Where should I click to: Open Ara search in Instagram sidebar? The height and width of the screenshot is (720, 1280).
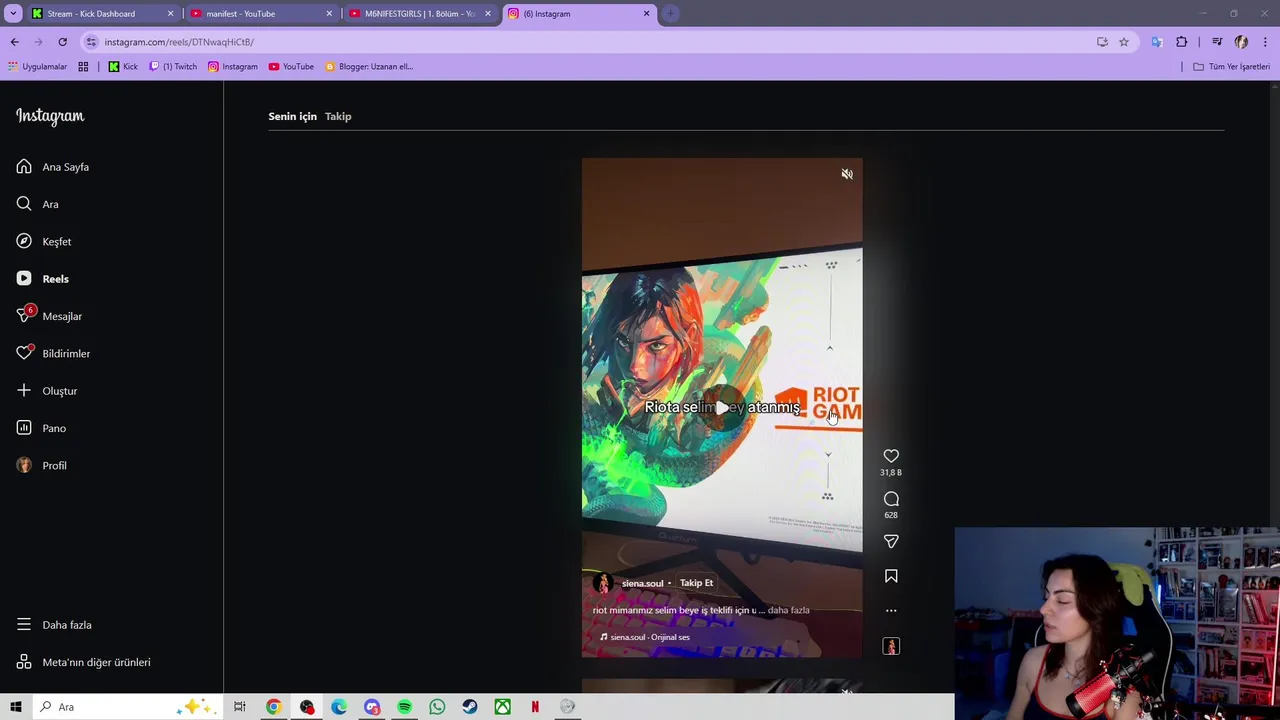(x=38, y=204)
